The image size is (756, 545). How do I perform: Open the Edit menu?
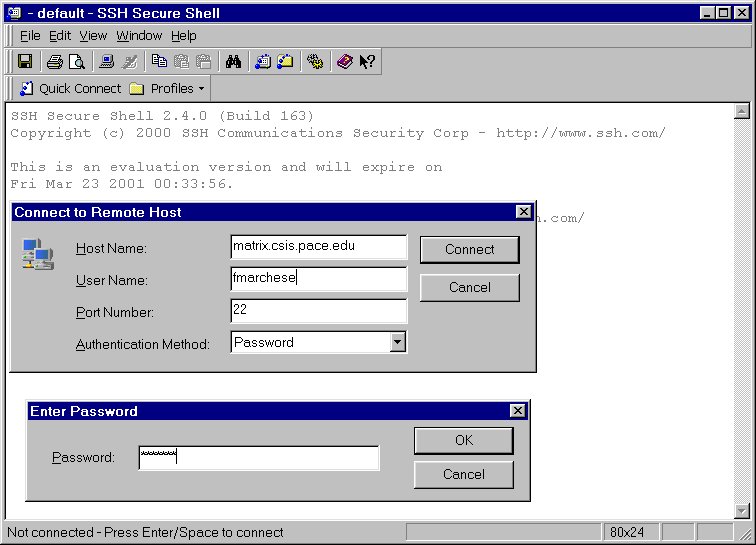click(x=60, y=36)
